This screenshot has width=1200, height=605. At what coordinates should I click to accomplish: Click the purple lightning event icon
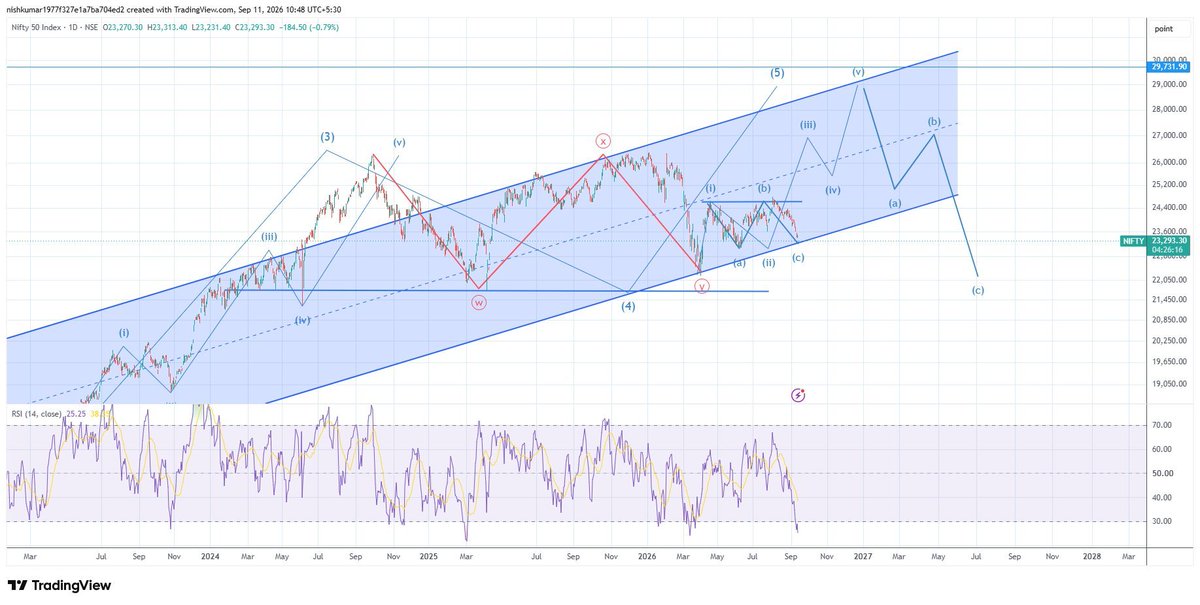(x=798, y=396)
